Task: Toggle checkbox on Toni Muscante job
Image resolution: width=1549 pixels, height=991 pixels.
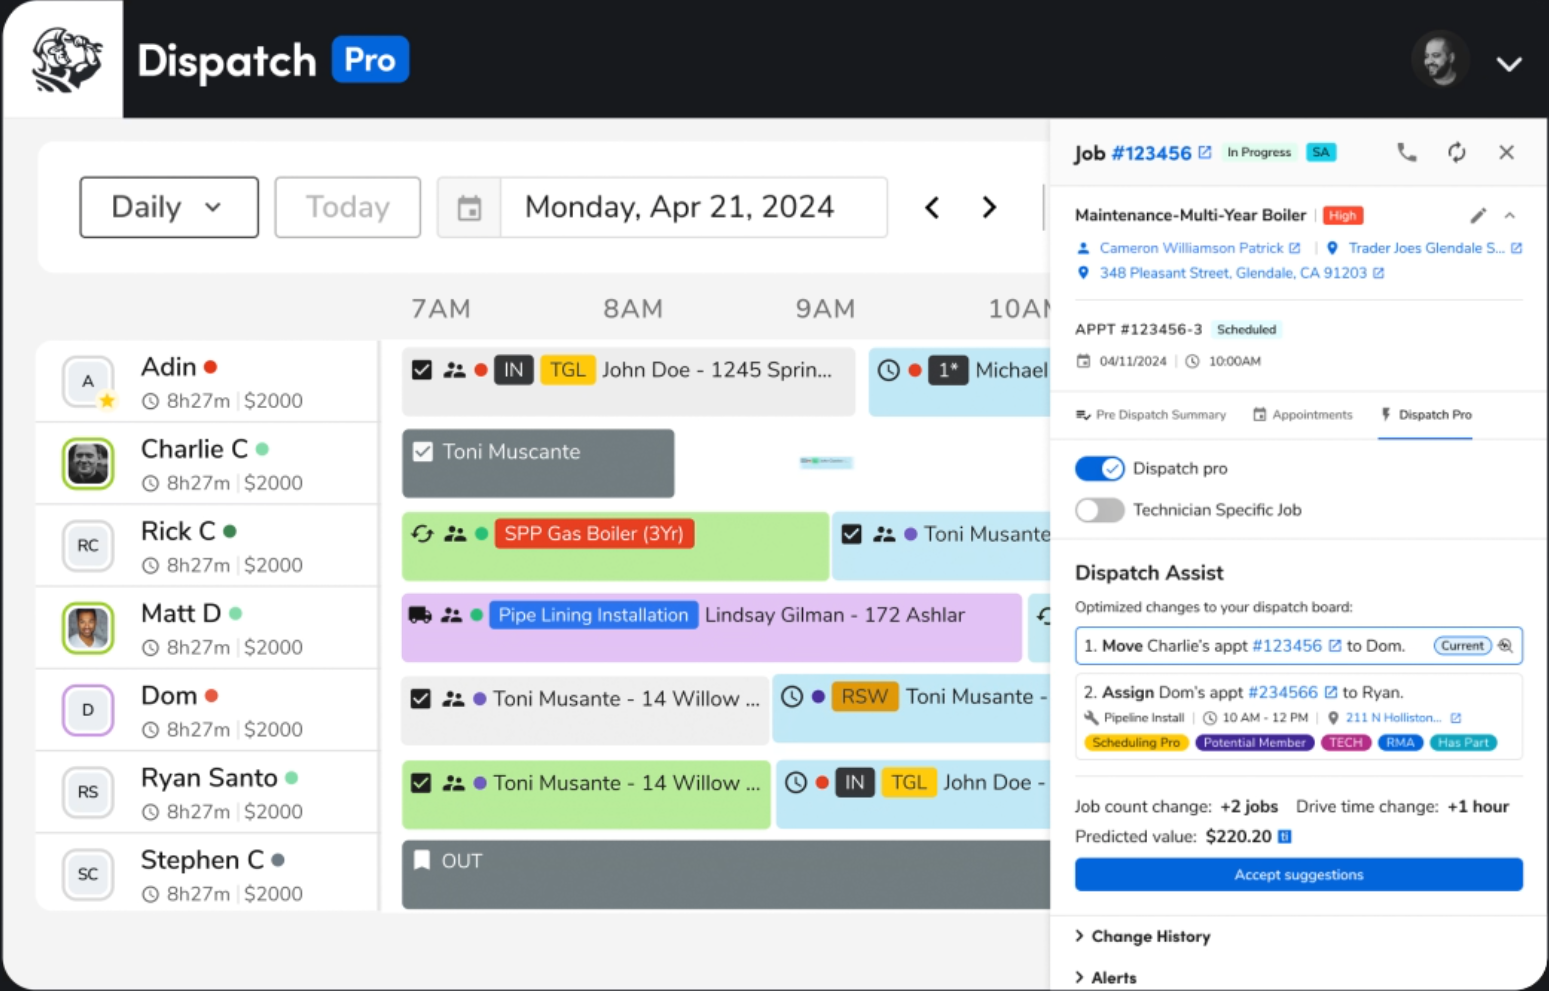Action: tap(423, 452)
